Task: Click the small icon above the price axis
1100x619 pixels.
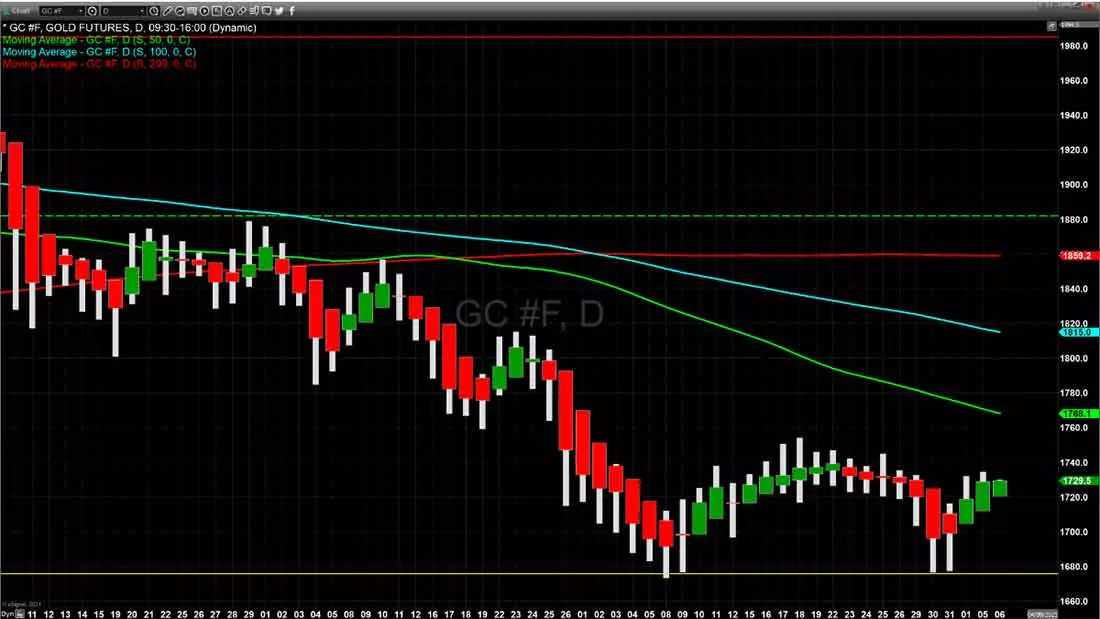Action: [1051, 26]
